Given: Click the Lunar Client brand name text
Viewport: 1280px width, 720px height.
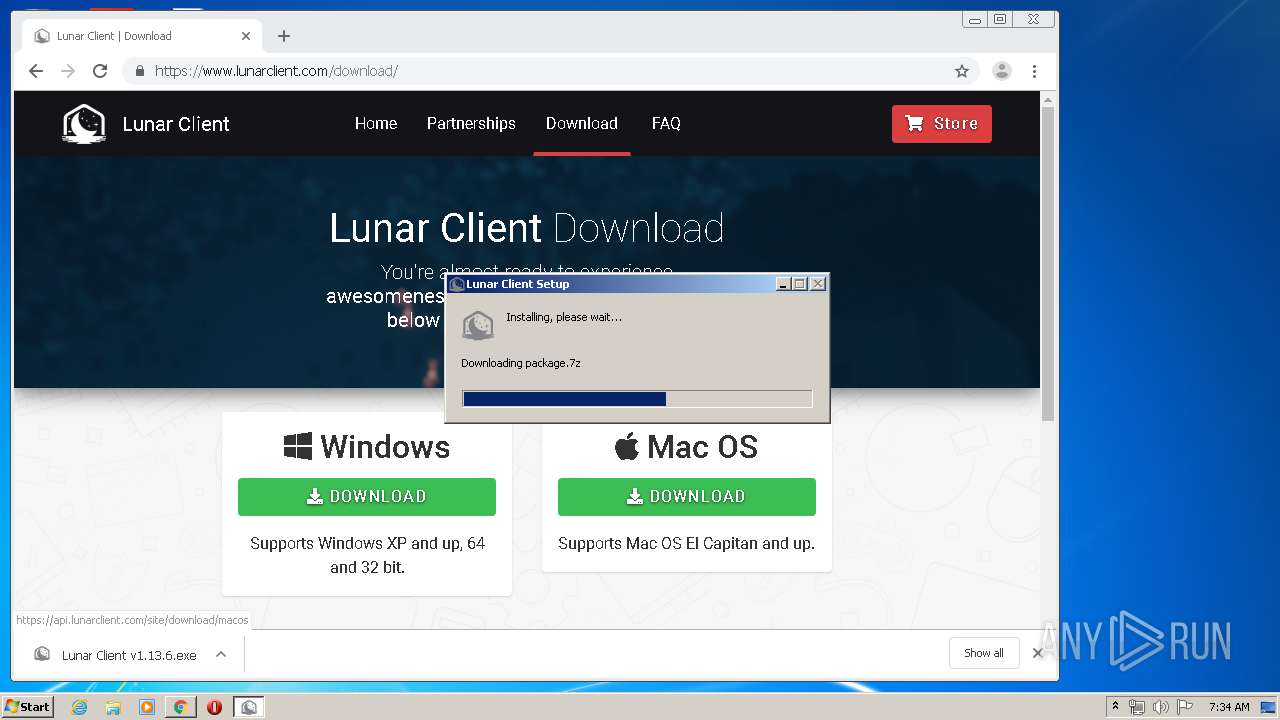Looking at the screenshot, I should 176,124.
